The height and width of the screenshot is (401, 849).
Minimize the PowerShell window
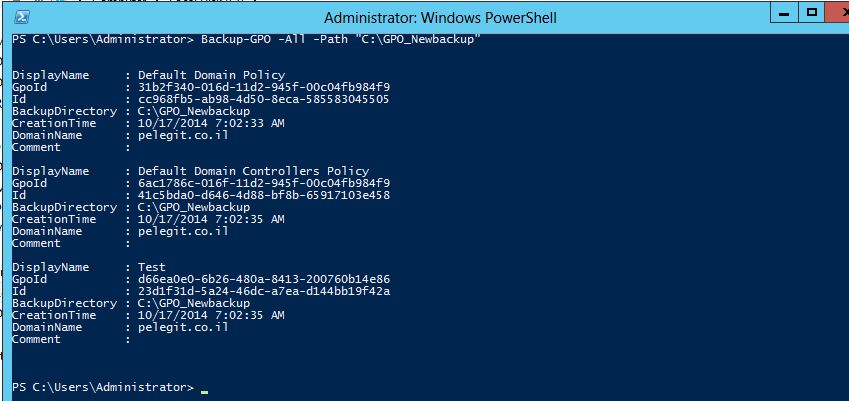tap(784, 13)
